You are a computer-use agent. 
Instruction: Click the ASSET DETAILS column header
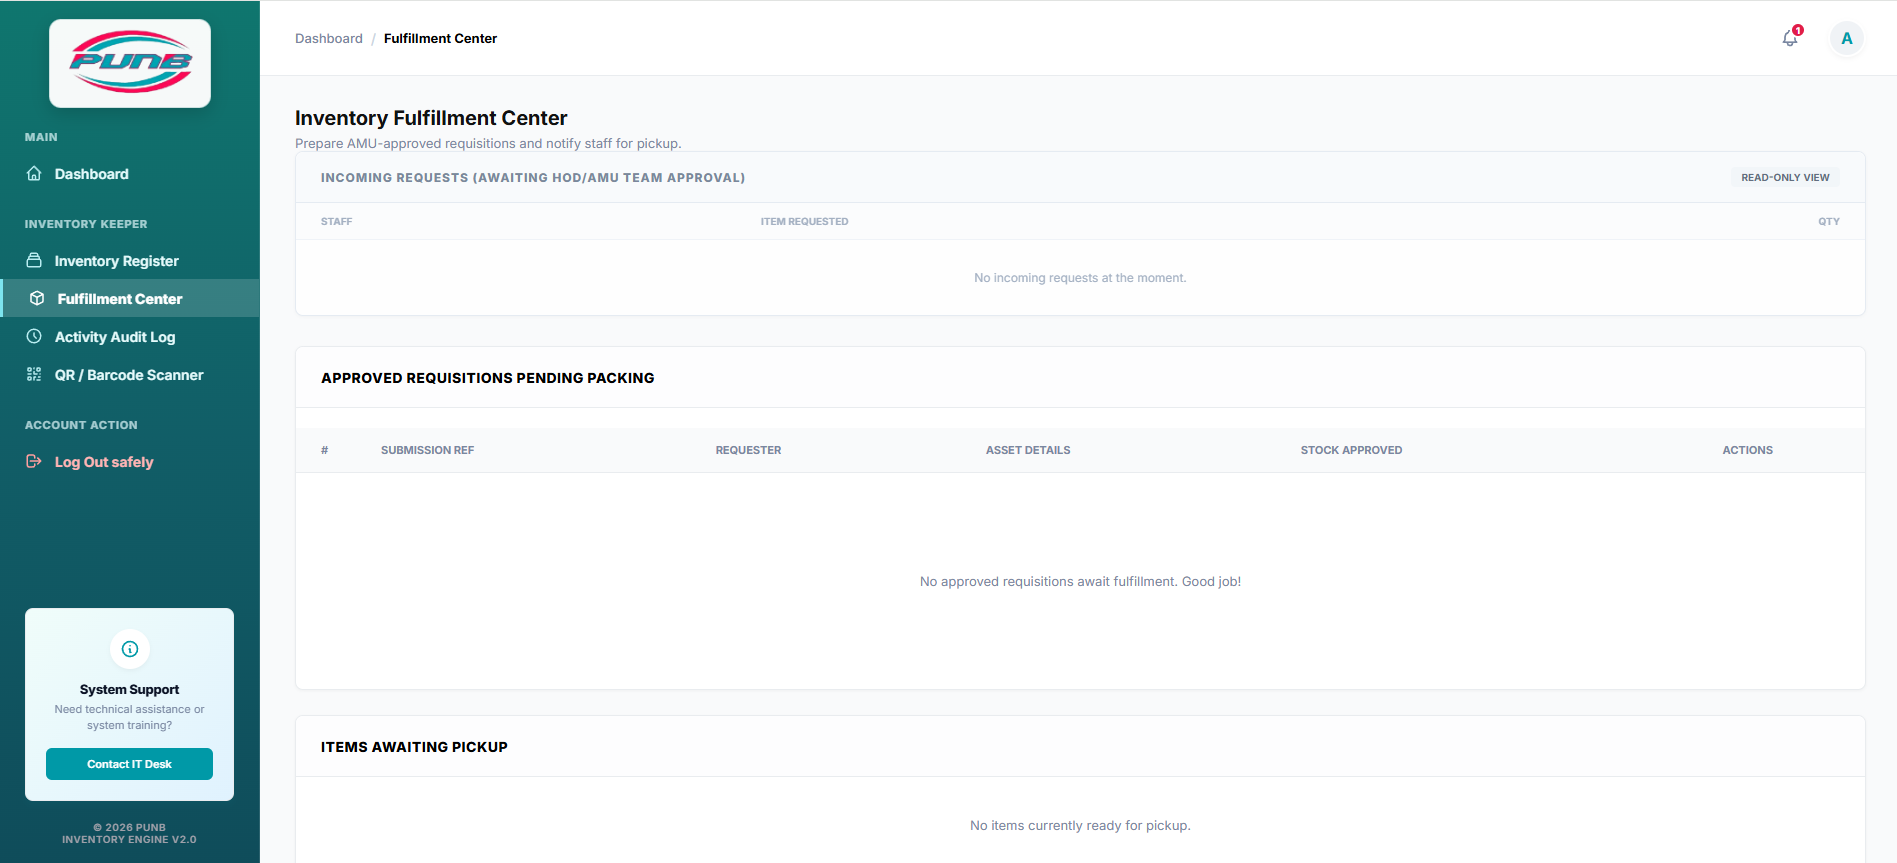point(1028,450)
